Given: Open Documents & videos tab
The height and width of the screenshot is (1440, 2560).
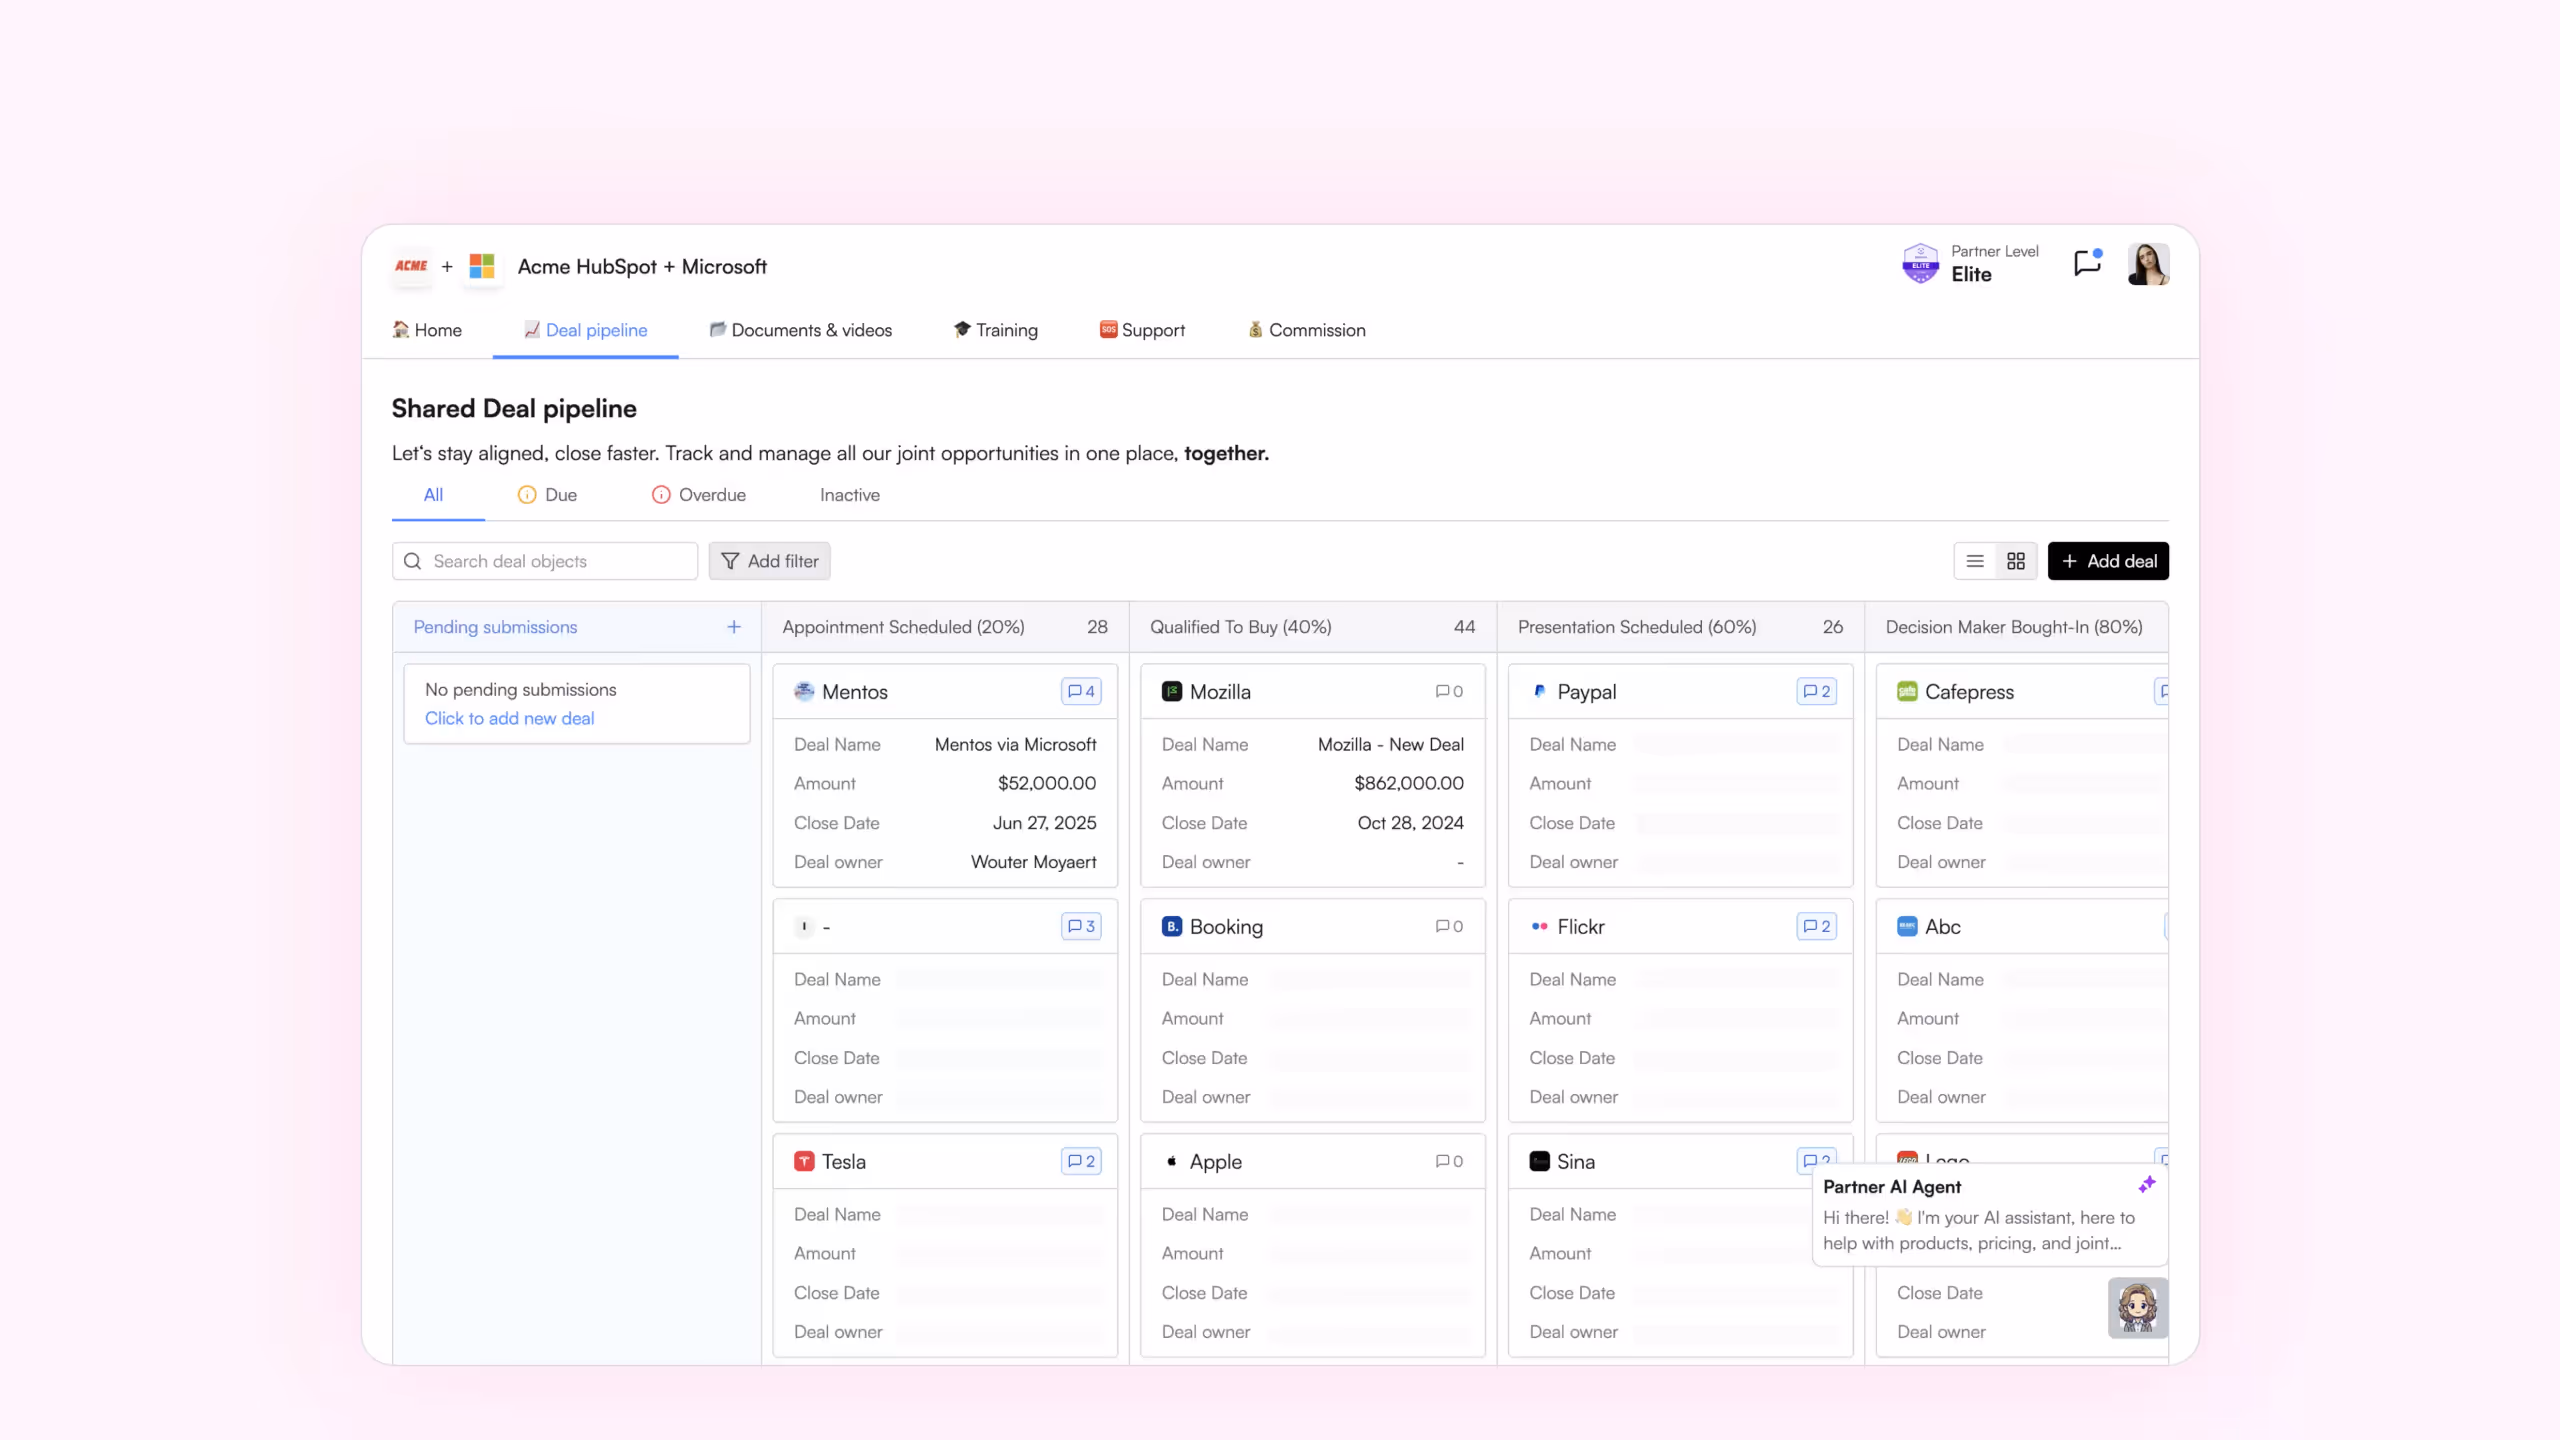Looking at the screenshot, I should [801, 330].
